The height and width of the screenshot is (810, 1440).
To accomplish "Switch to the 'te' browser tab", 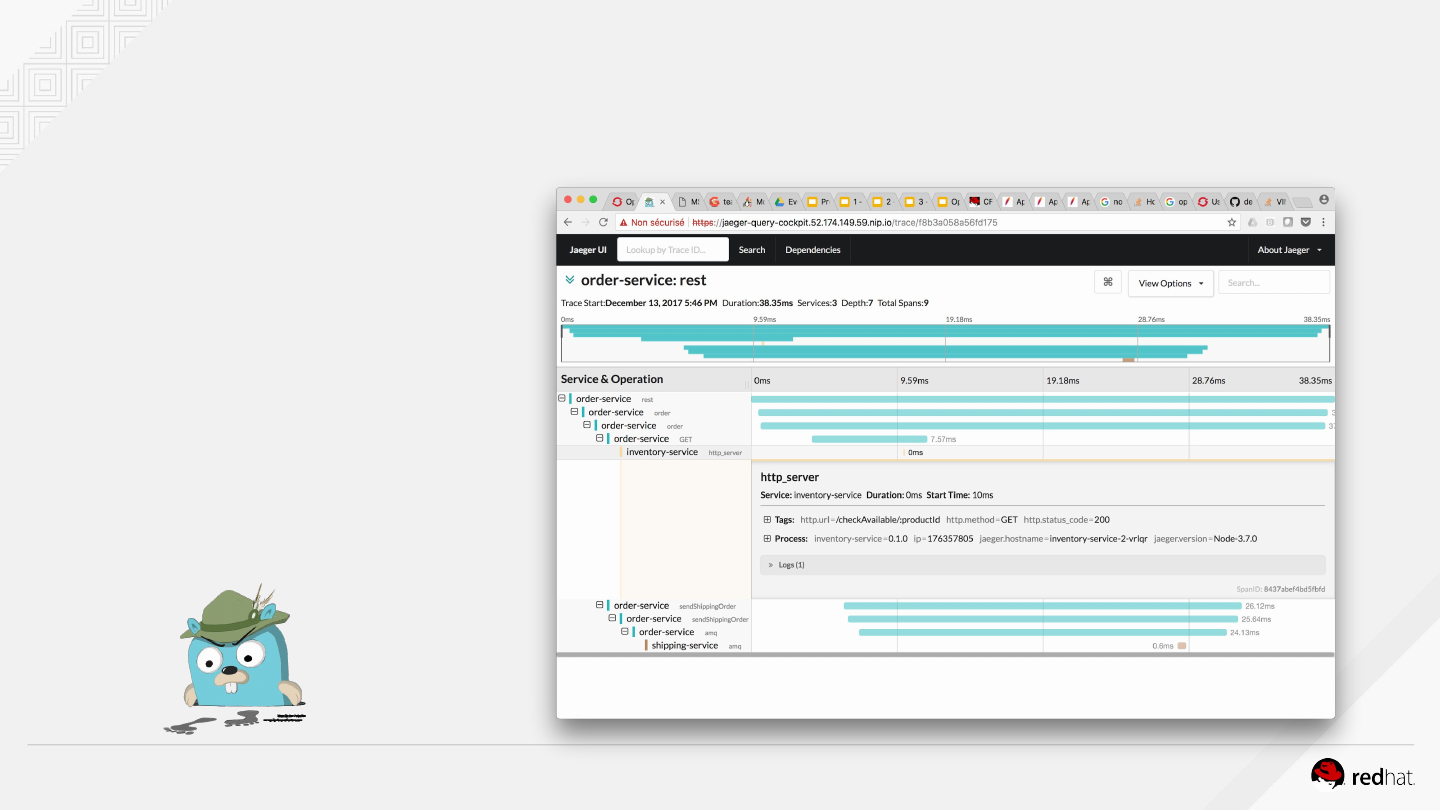I will coord(720,201).
